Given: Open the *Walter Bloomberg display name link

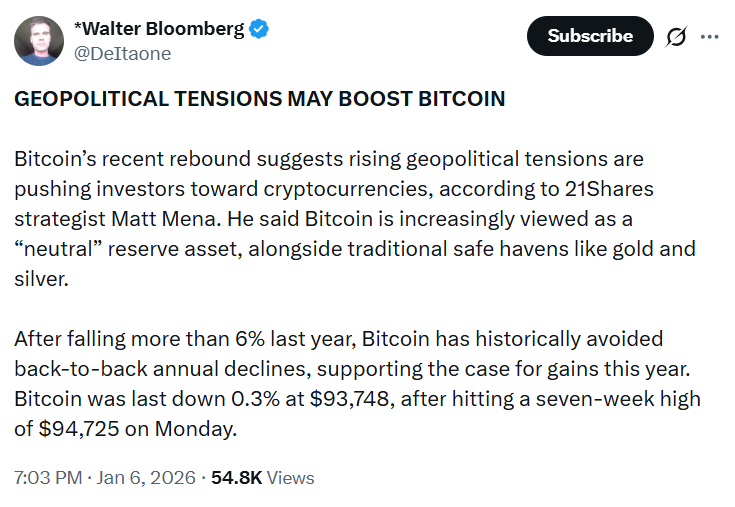Looking at the screenshot, I should (158, 29).
